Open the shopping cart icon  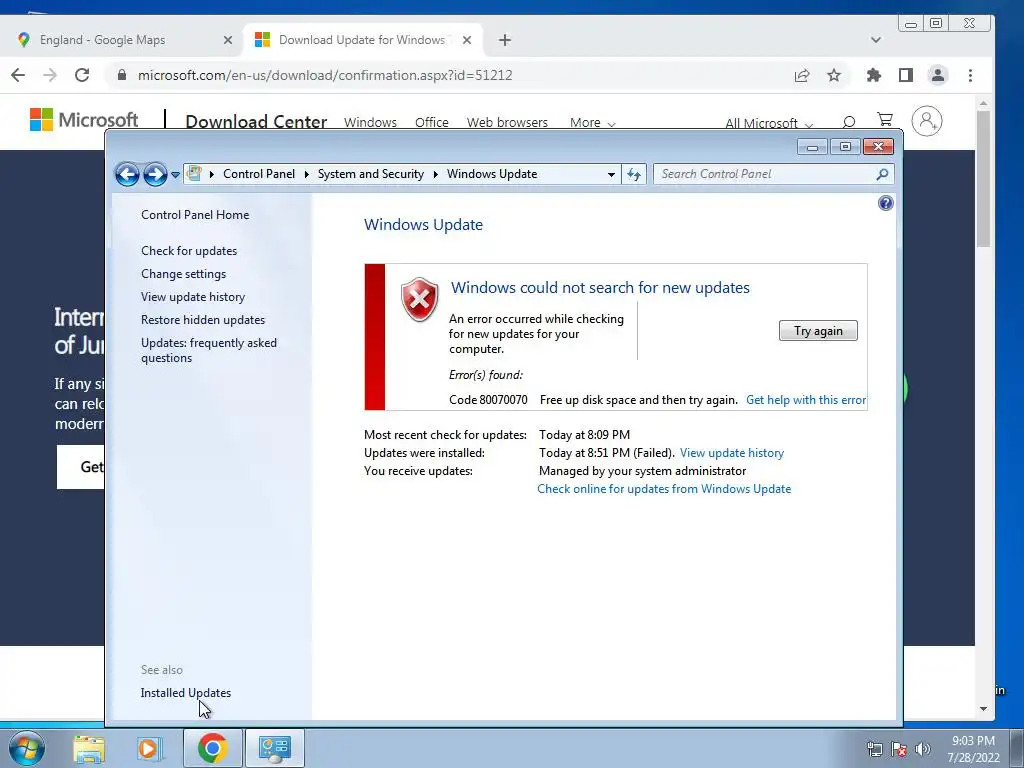tap(885, 120)
